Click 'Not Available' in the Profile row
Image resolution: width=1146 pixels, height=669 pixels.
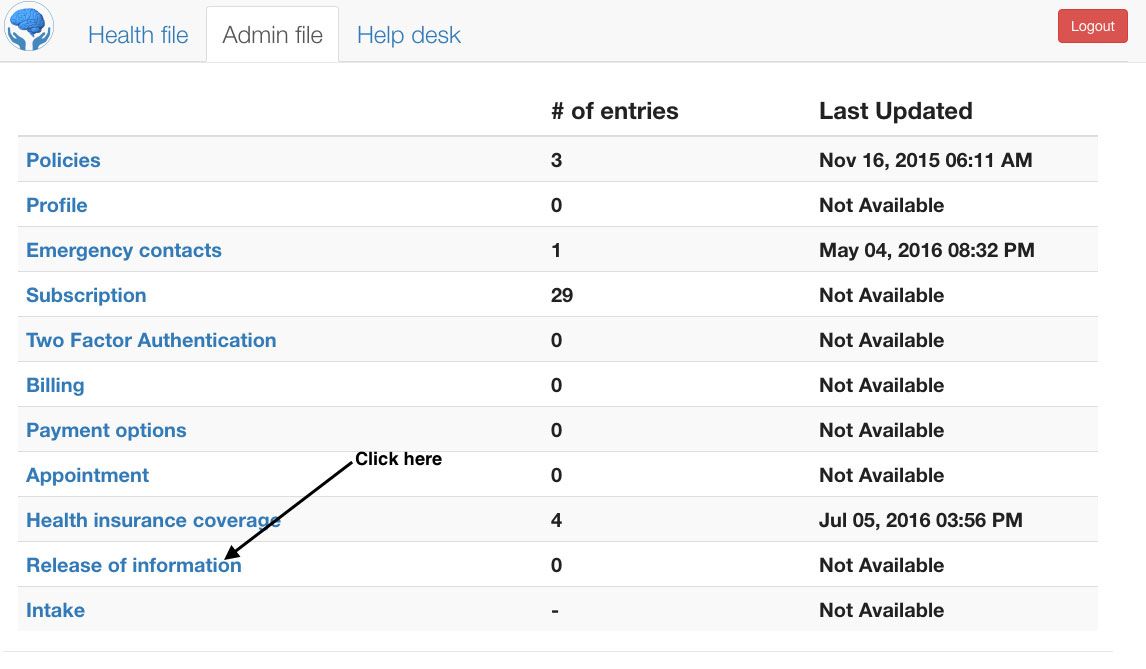[x=881, y=205]
